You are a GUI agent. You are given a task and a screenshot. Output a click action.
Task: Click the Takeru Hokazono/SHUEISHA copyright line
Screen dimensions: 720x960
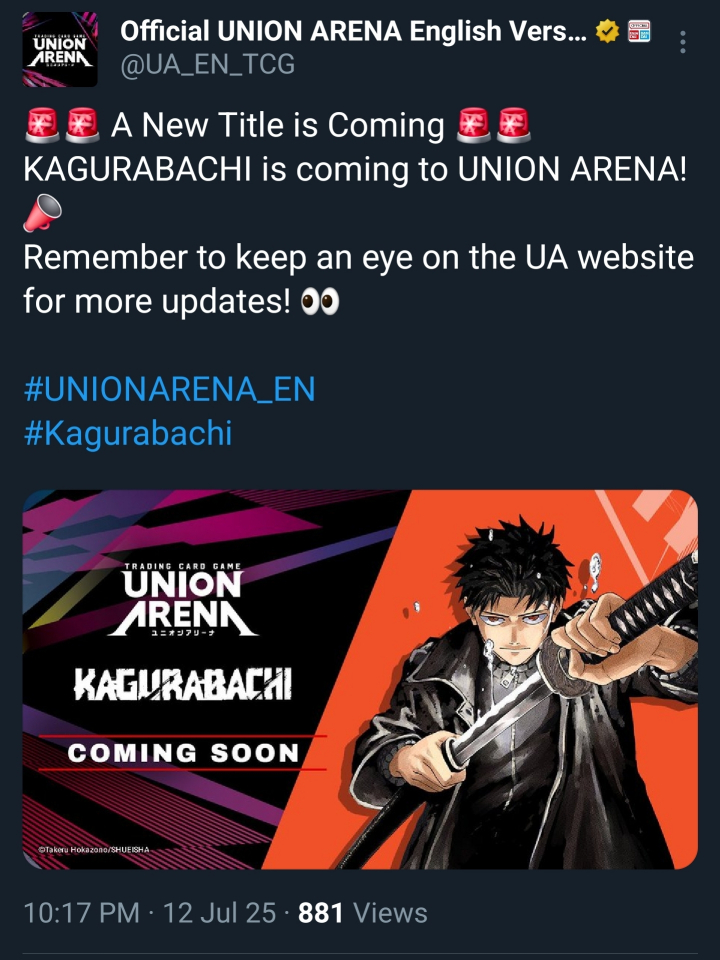[94, 850]
